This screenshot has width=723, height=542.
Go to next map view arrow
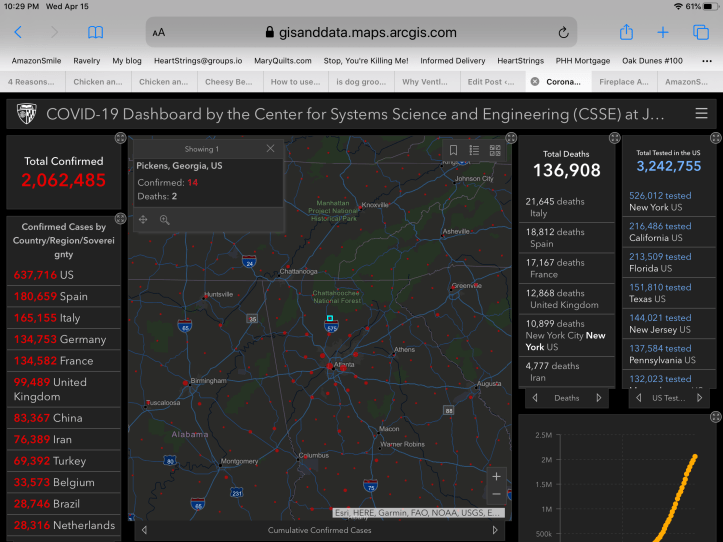(495, 530)
